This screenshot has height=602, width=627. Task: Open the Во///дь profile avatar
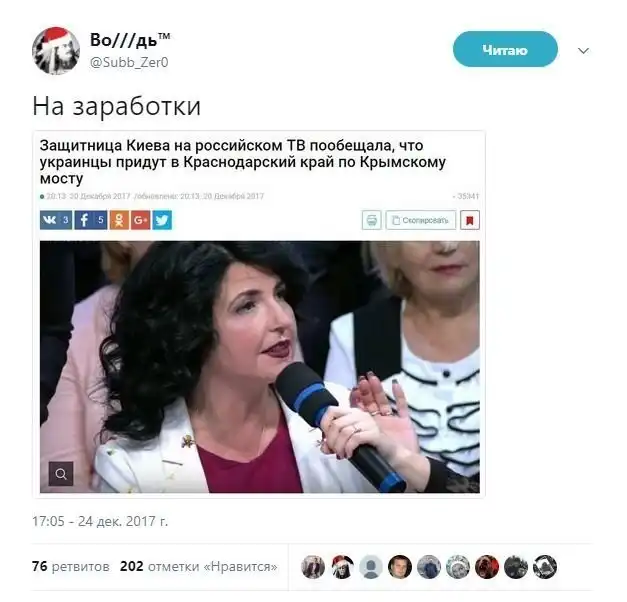[56, 51]
